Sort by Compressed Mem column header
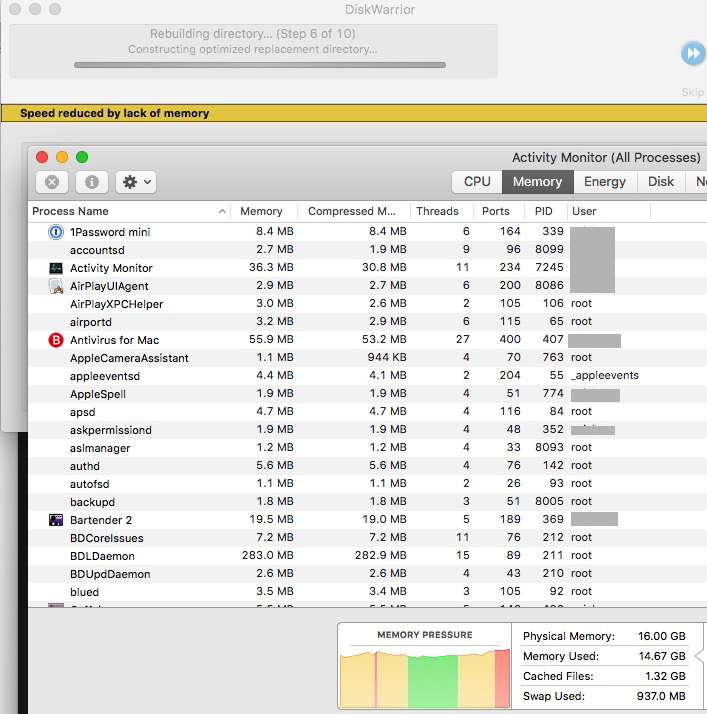Screen dimensions: 707x714 354,211
